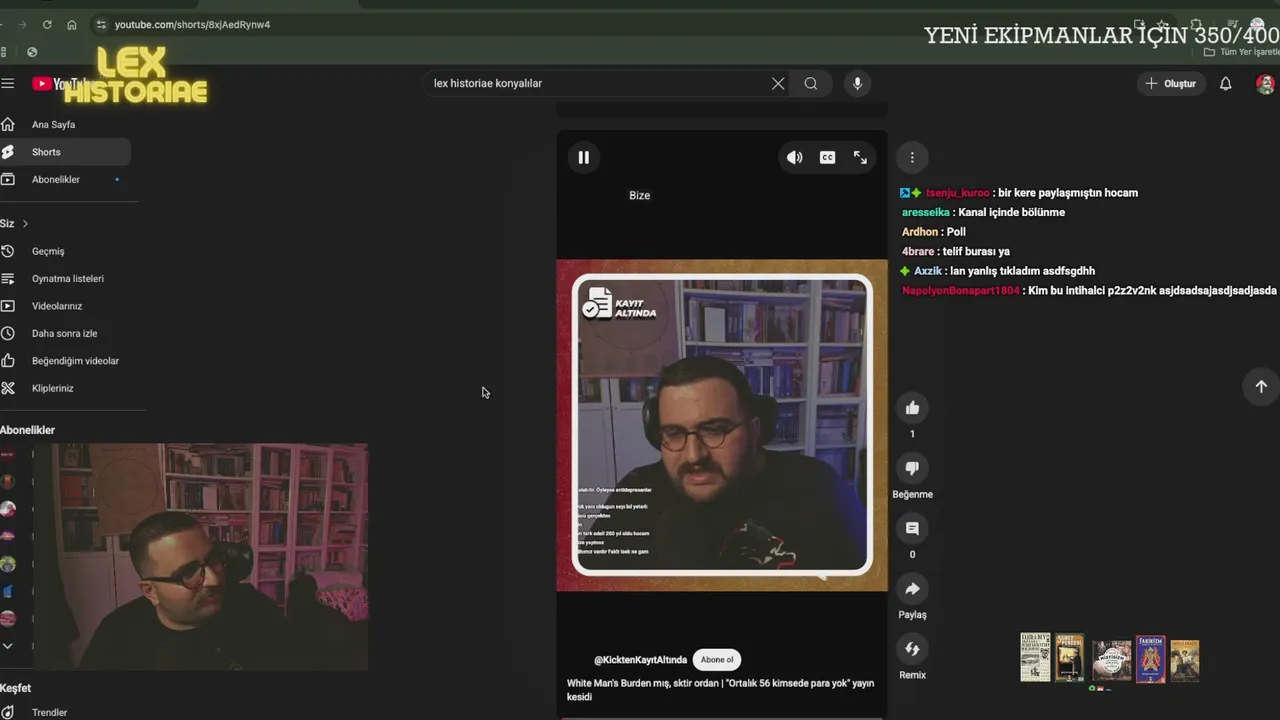This screenshot has height=720, width=1280.
Task: Search by voice with microphone
Action: (x=857, y=83)
